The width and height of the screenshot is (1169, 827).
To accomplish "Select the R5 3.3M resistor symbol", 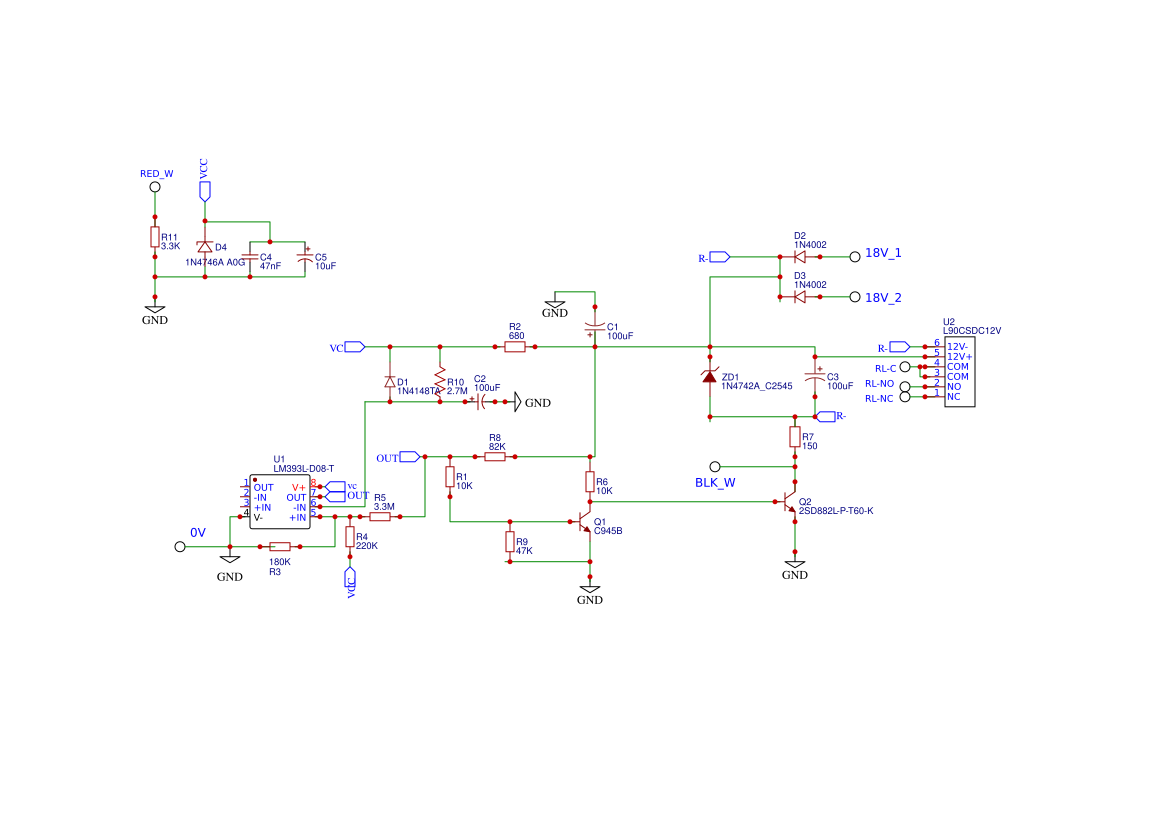I will (x=380, y=516).
